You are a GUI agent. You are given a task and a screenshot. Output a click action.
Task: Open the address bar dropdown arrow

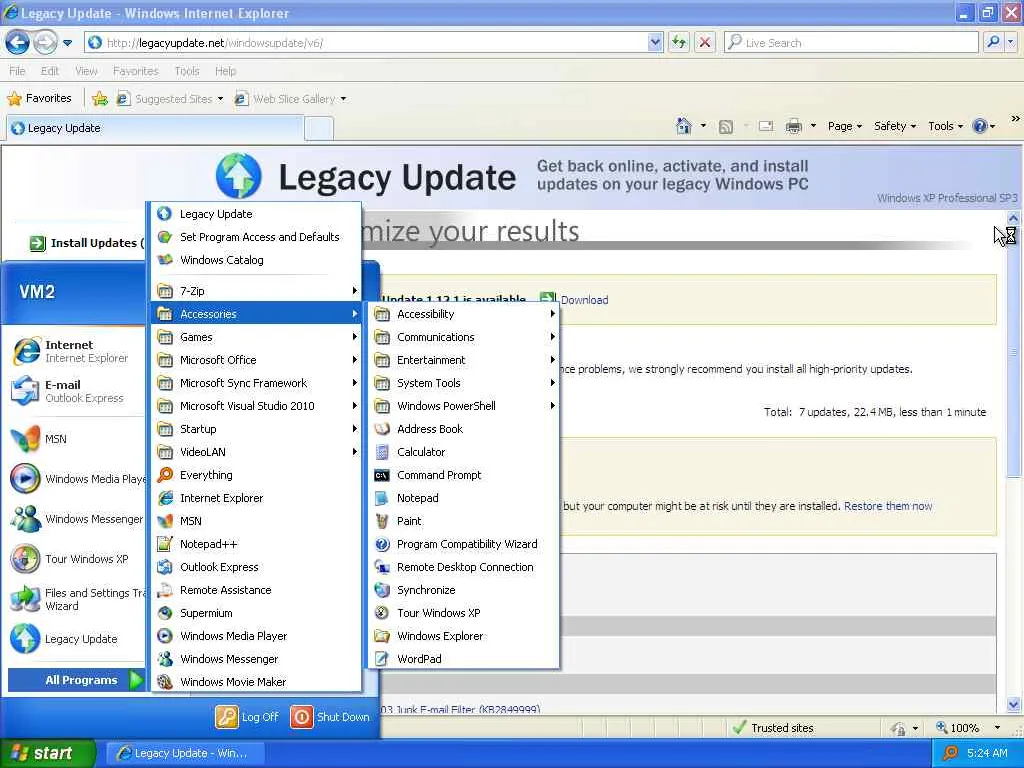(655, 42)
